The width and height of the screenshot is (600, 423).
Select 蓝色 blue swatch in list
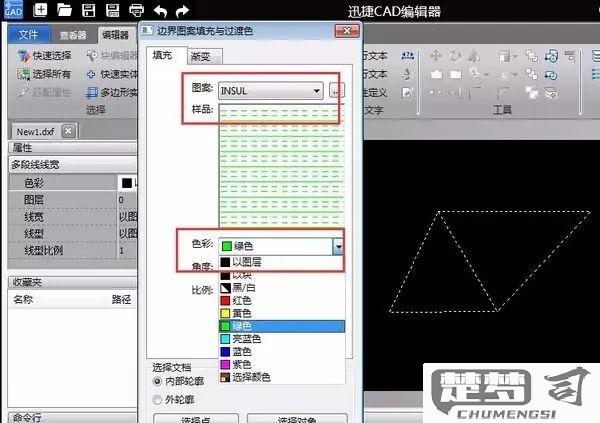click(282, 351)
